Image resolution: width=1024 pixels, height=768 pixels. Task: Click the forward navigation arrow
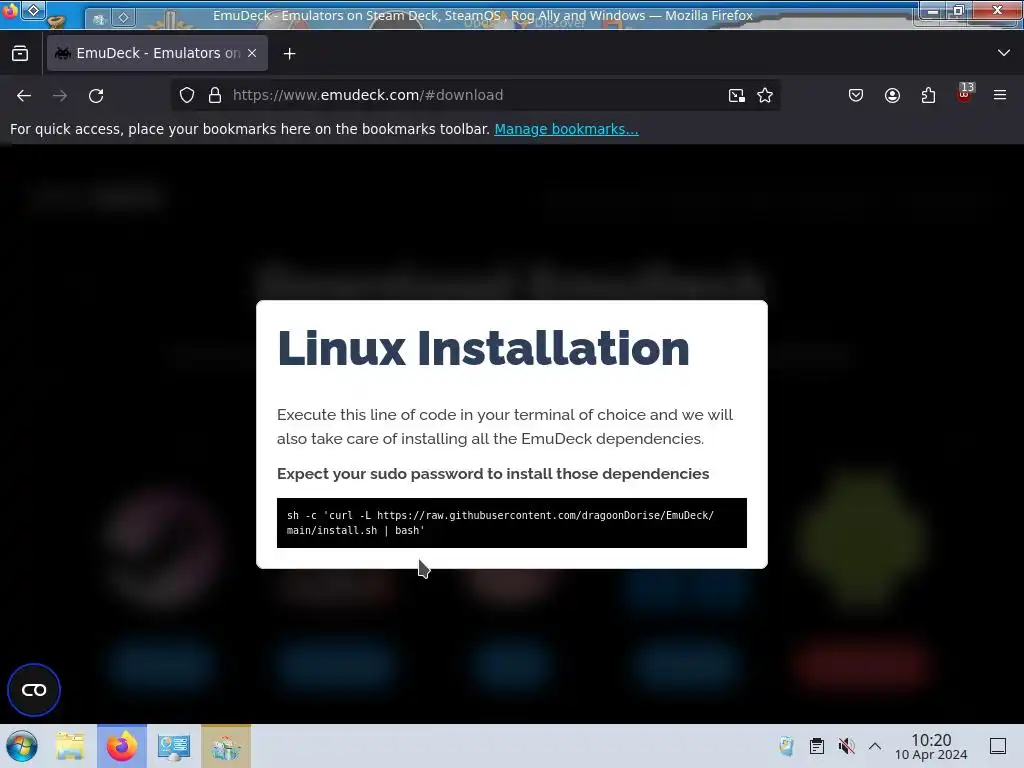pos(60,95)
